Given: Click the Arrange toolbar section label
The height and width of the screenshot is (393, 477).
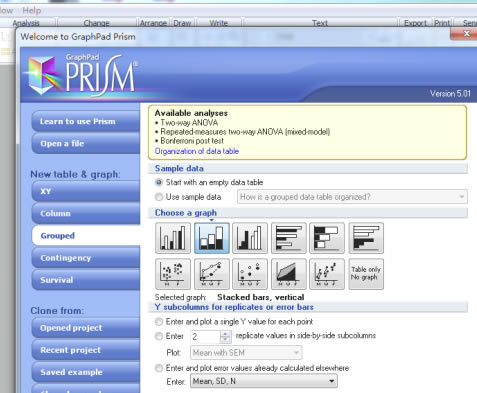Looking at the screenshot, I should click(x=153, y=23).
